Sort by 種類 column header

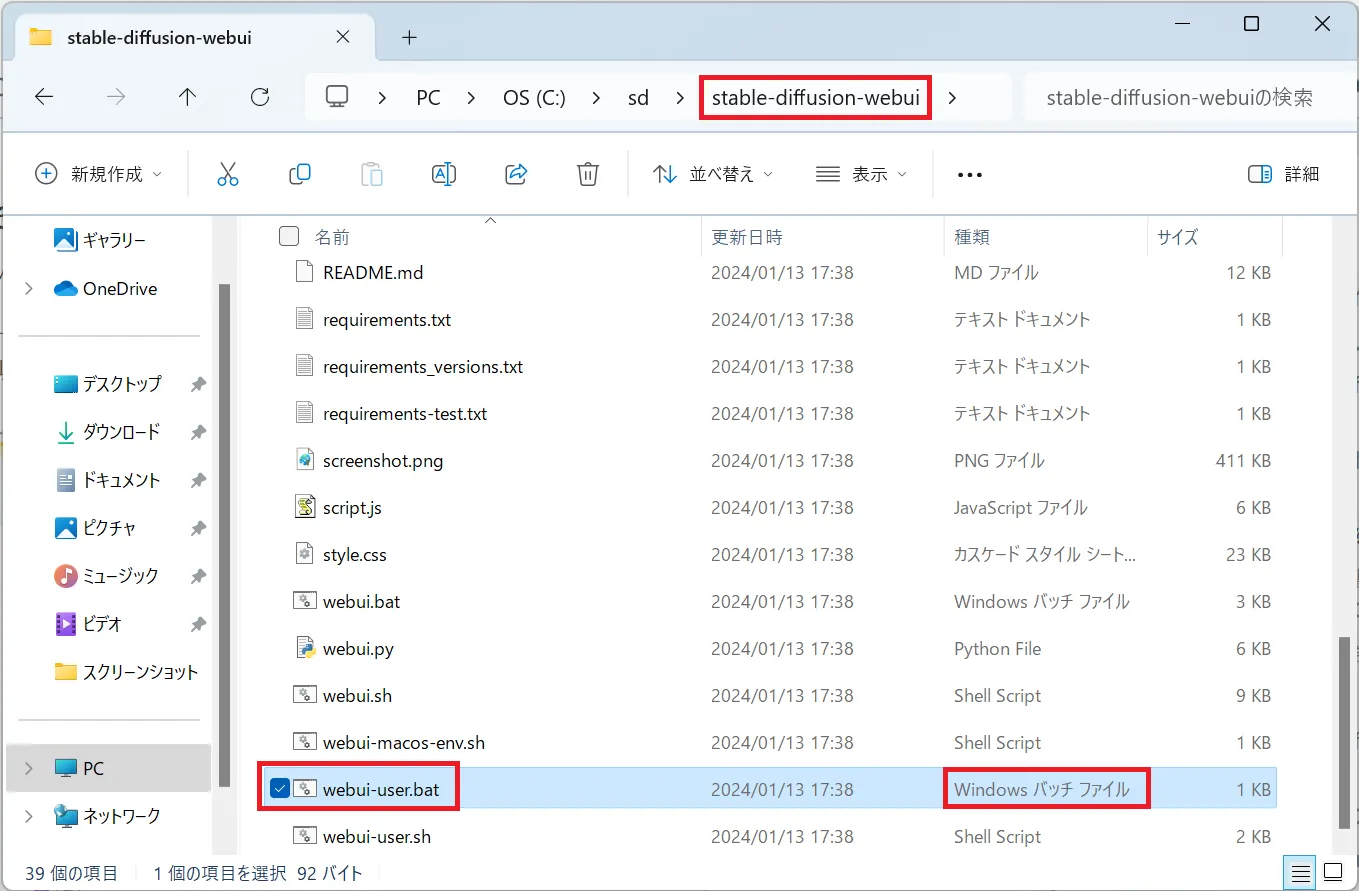pos(972,237)
